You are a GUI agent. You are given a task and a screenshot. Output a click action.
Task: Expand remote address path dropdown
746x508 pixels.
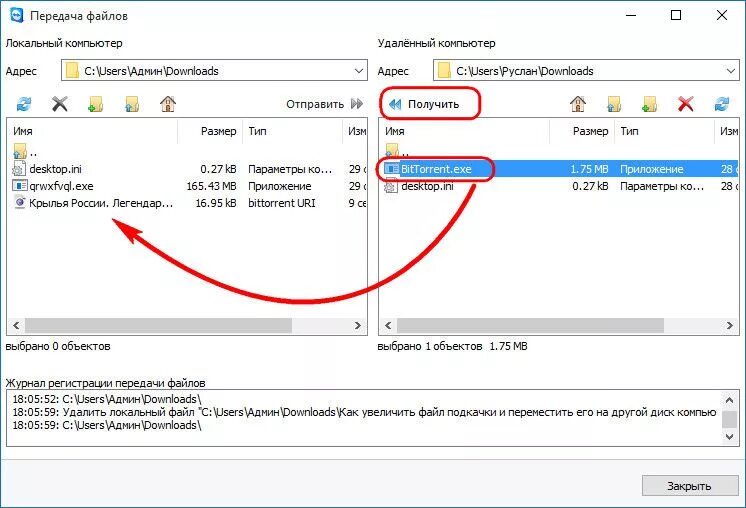tap(731, 71)
